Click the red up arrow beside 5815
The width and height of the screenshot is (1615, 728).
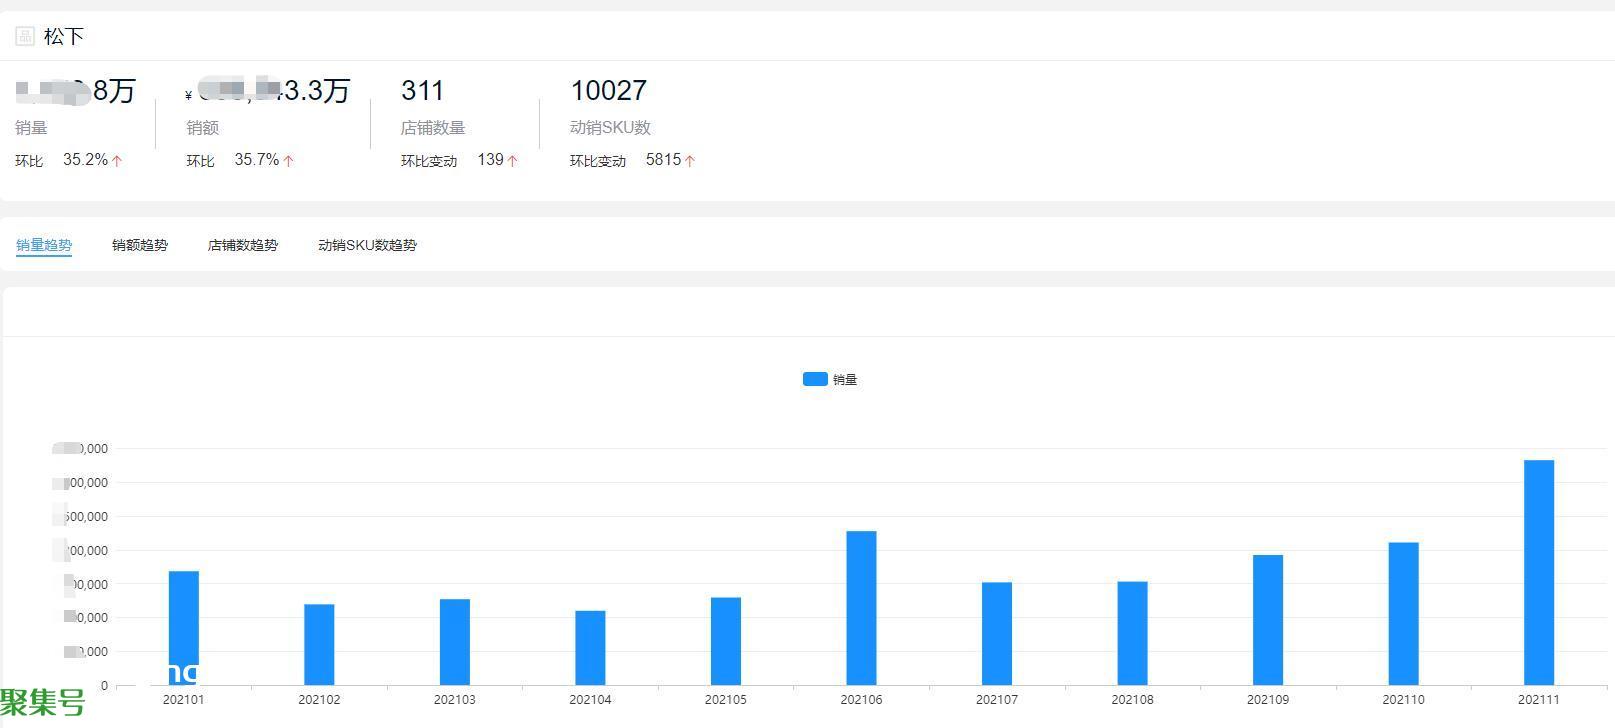(690, 160)
